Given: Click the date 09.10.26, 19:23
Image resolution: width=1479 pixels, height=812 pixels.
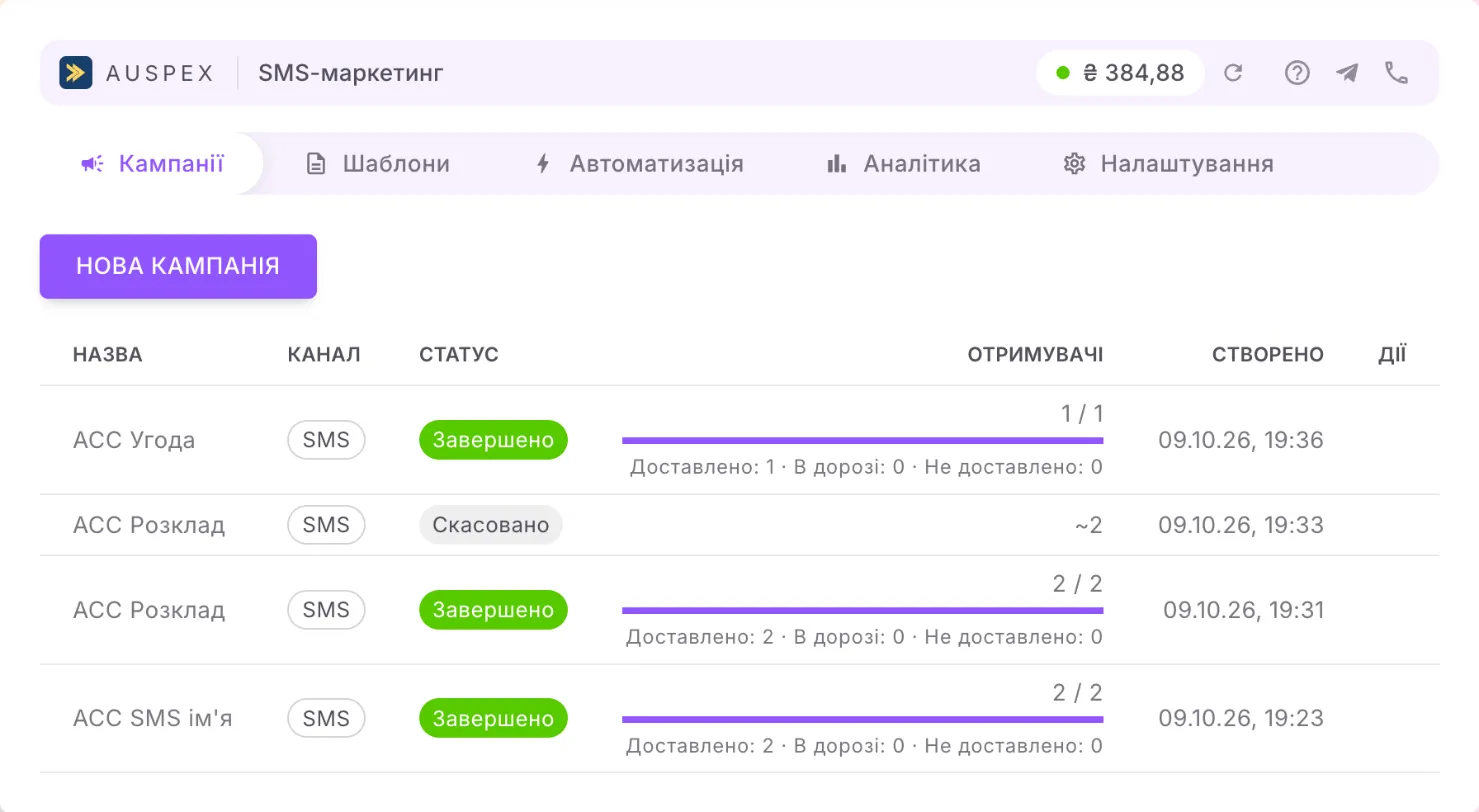Looking at the screenshot, I should point(1241,718).
